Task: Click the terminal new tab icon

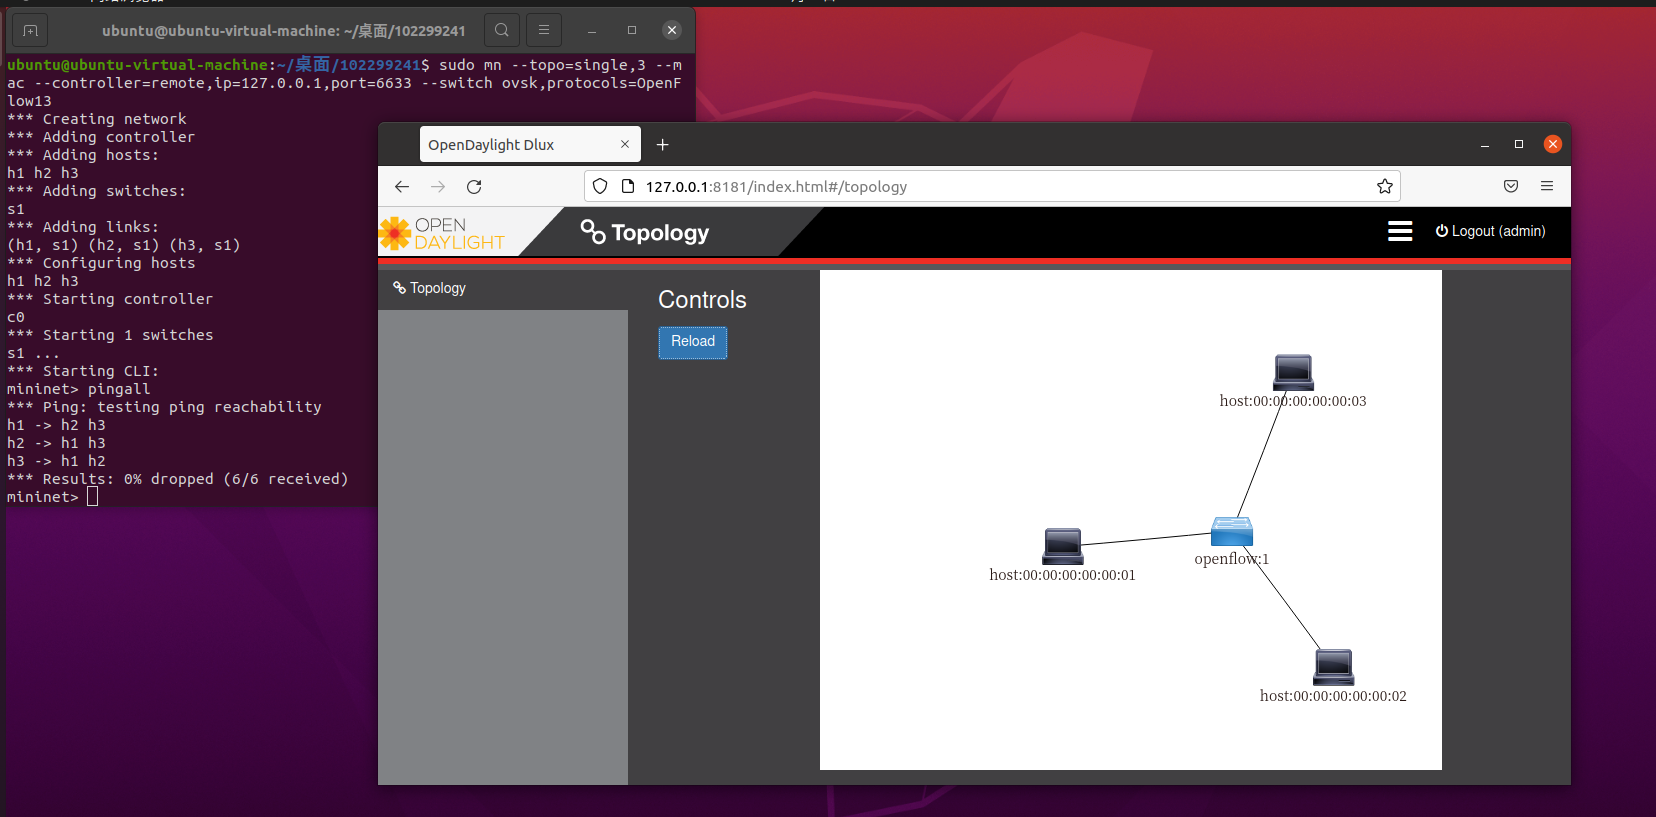Action: coord(30,31)
